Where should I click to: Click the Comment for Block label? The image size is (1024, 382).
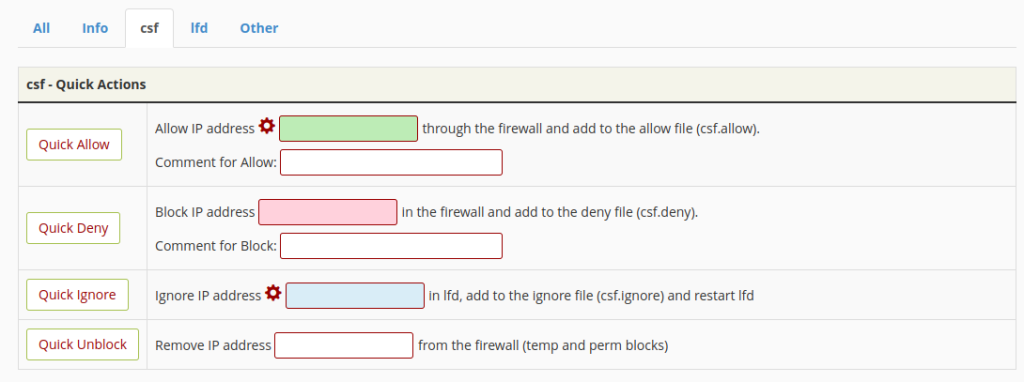pos(216,246)
